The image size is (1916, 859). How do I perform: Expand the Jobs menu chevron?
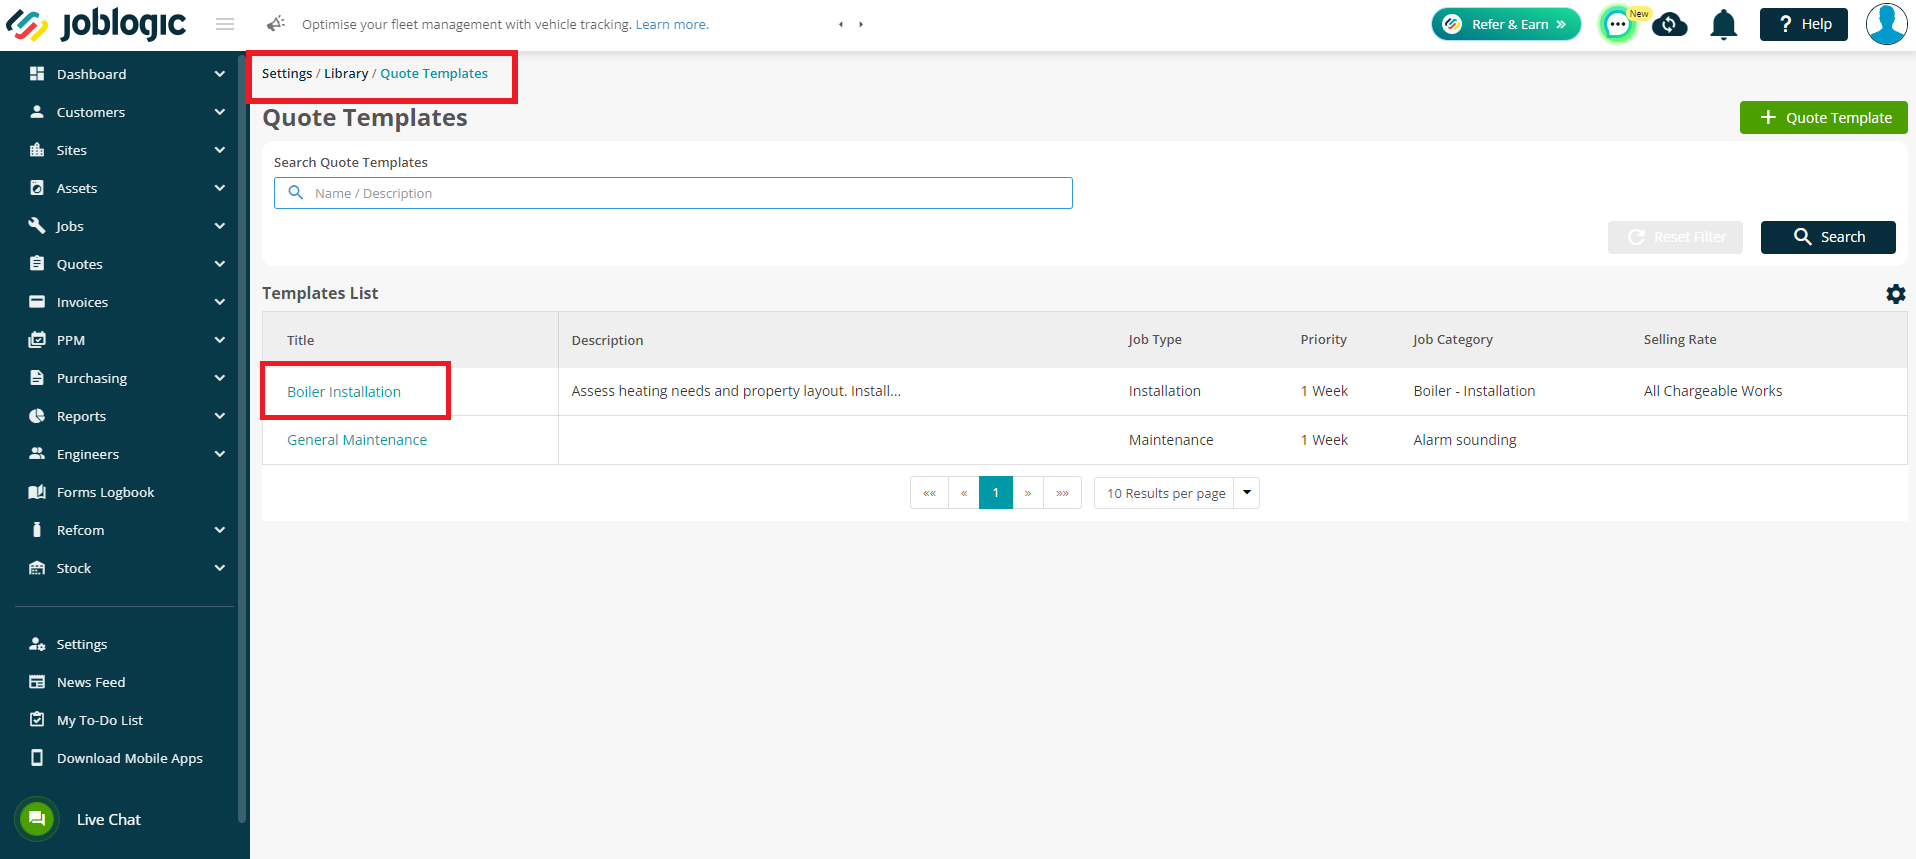point(220,226)
